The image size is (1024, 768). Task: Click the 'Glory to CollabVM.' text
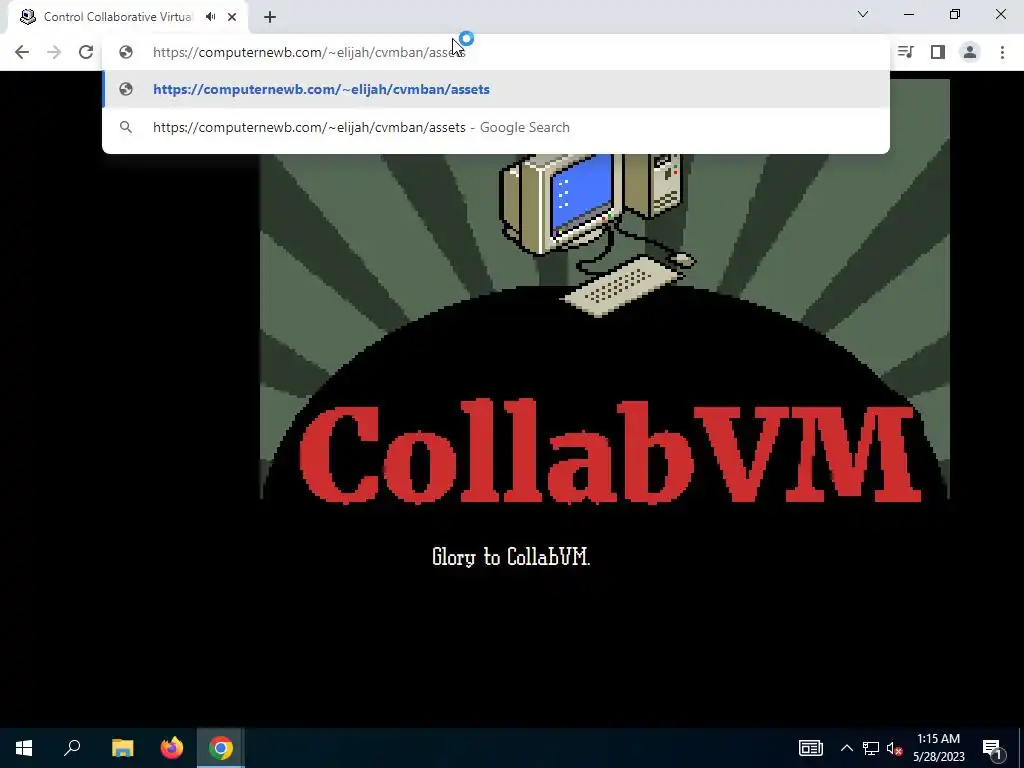click(x=511, y=557)
